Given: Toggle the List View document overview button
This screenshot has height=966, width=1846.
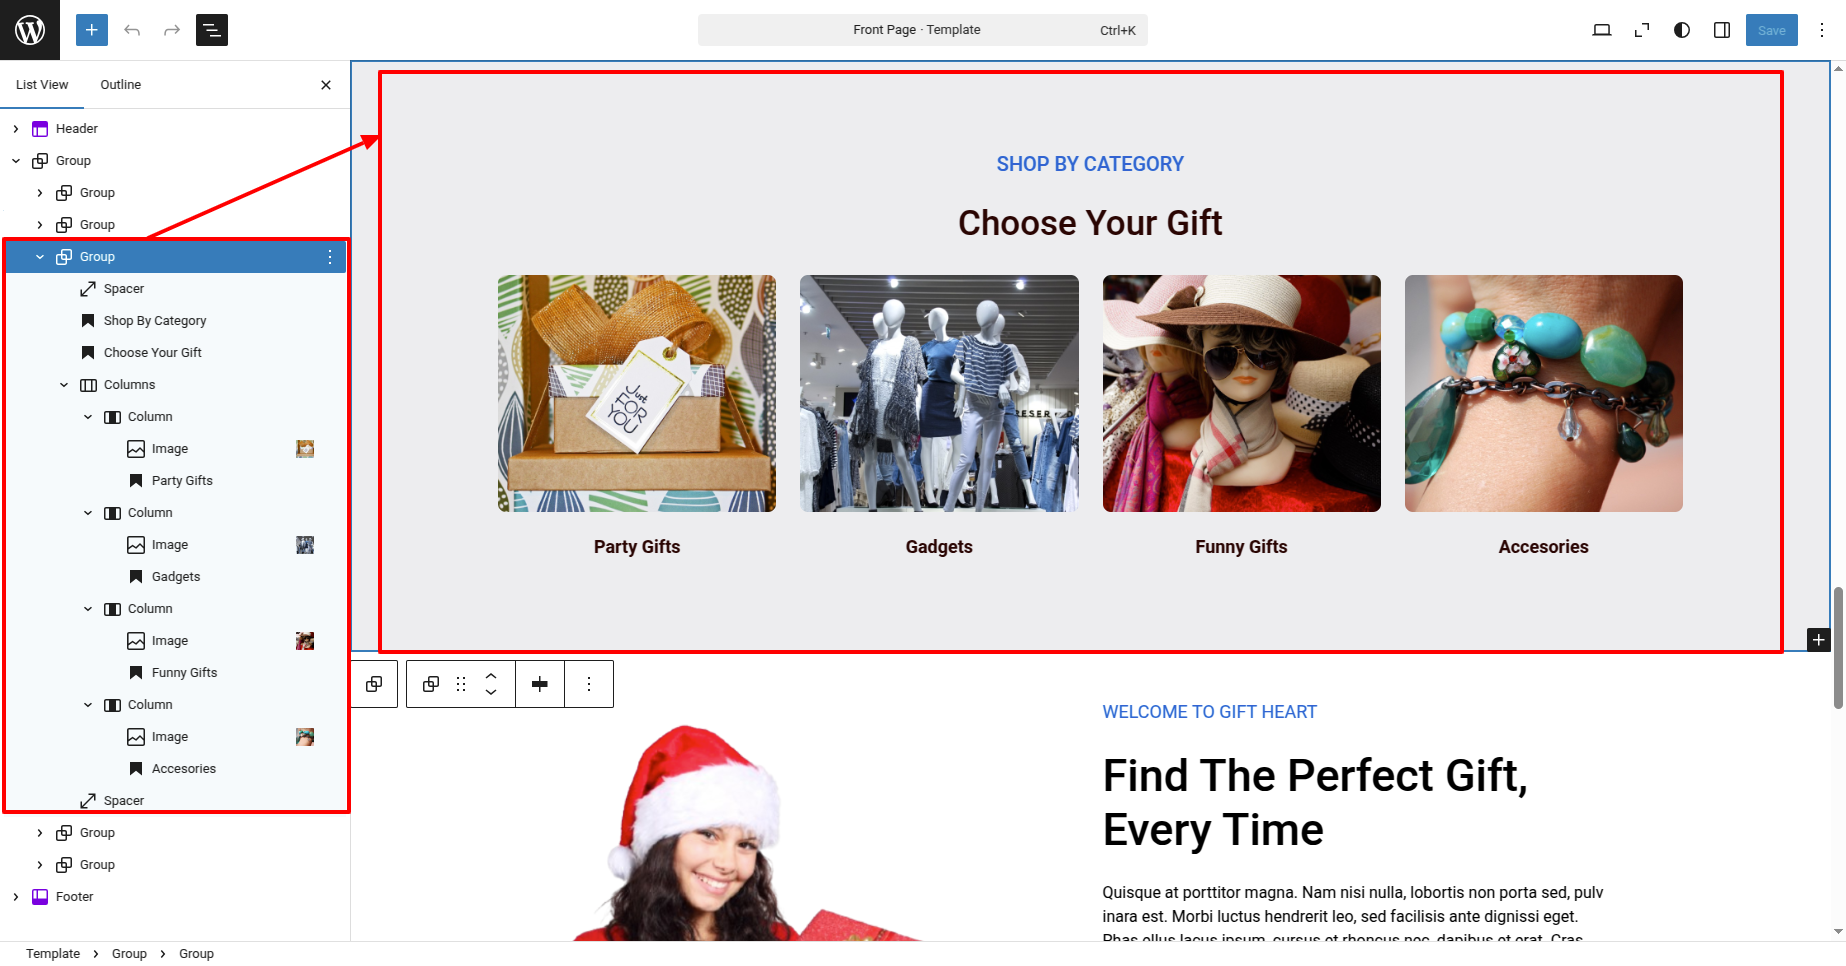Looking at the screenshot, I should click(x=212, y=30).
